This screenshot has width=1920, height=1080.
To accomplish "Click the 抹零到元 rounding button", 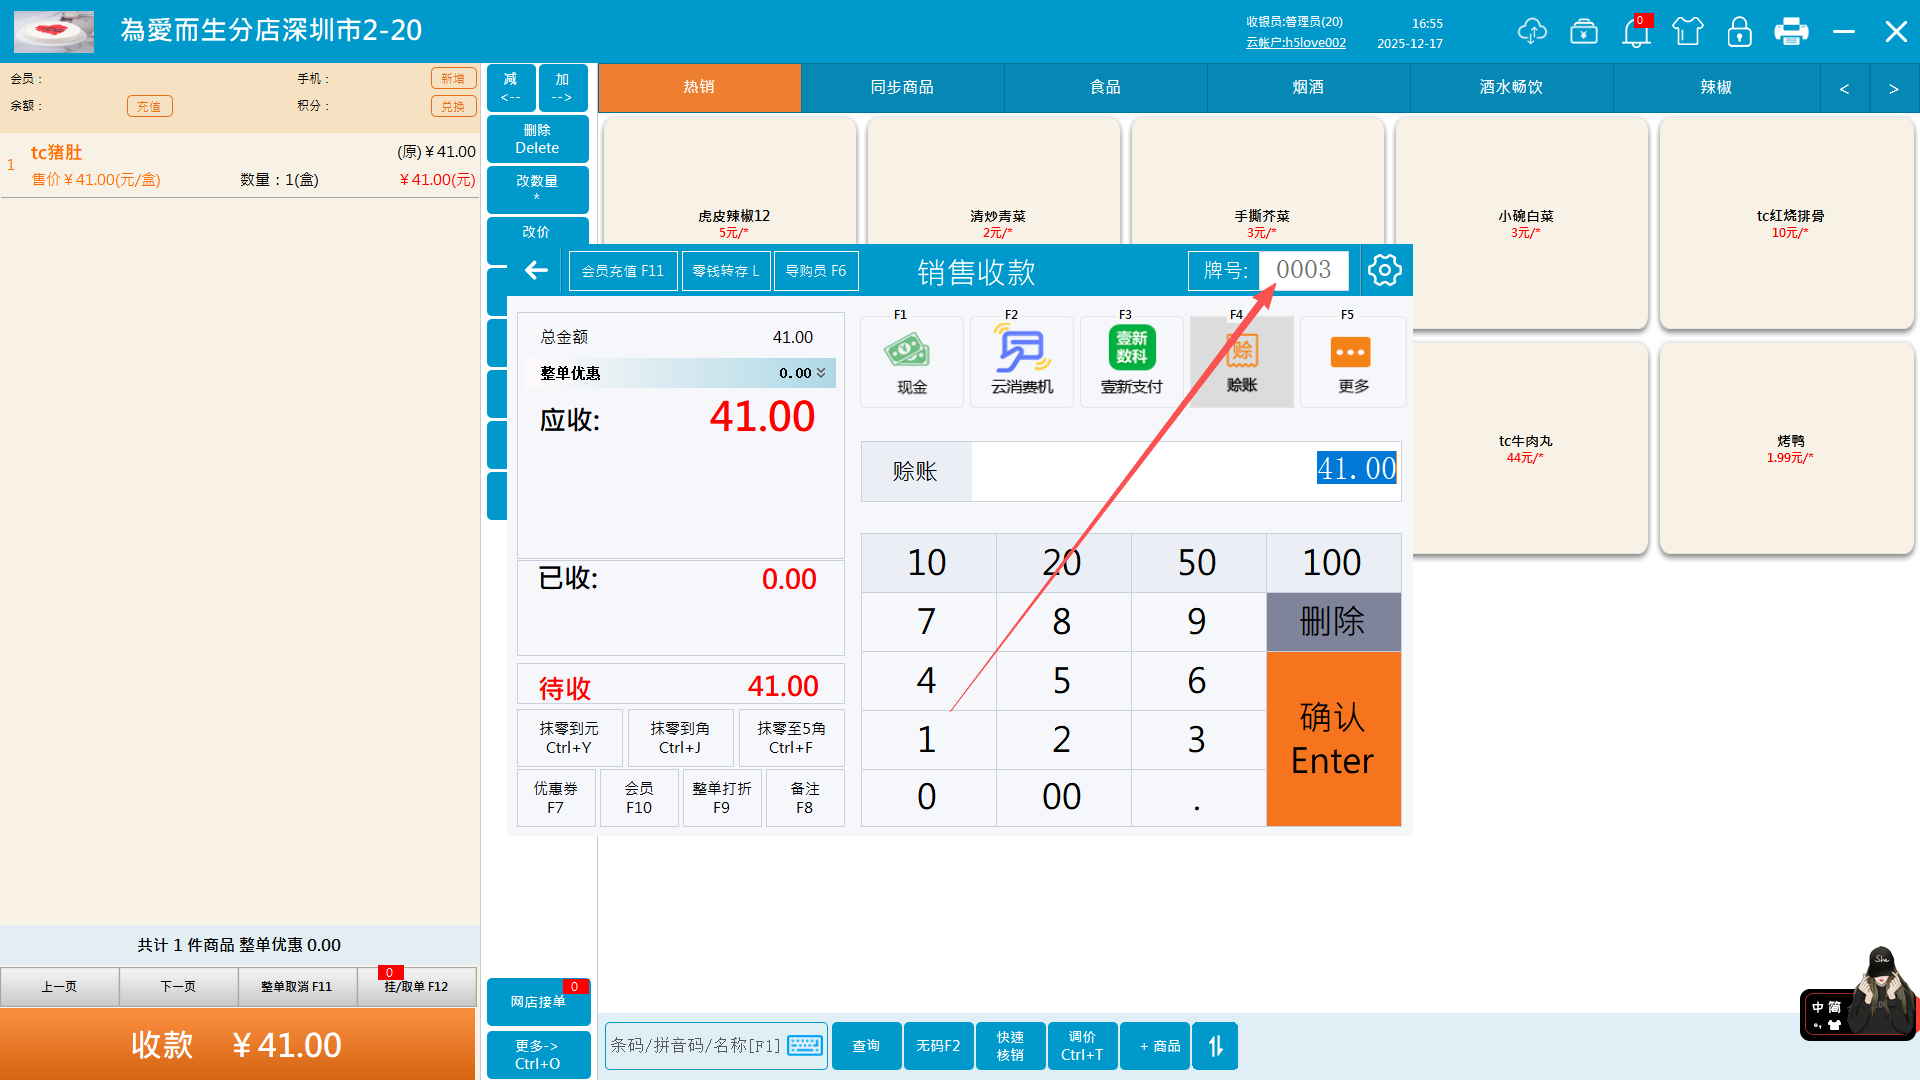I will (569, 738).
